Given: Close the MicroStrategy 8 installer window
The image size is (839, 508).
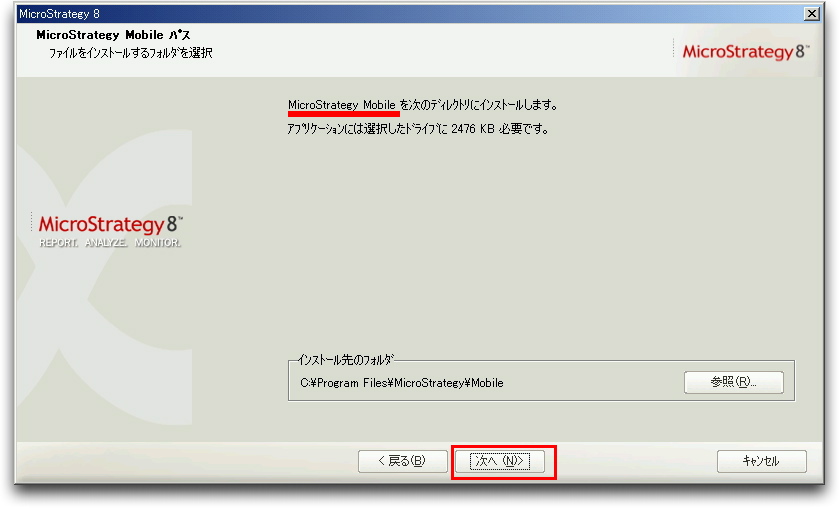Looking at the screenshot, I should point(812,13).
